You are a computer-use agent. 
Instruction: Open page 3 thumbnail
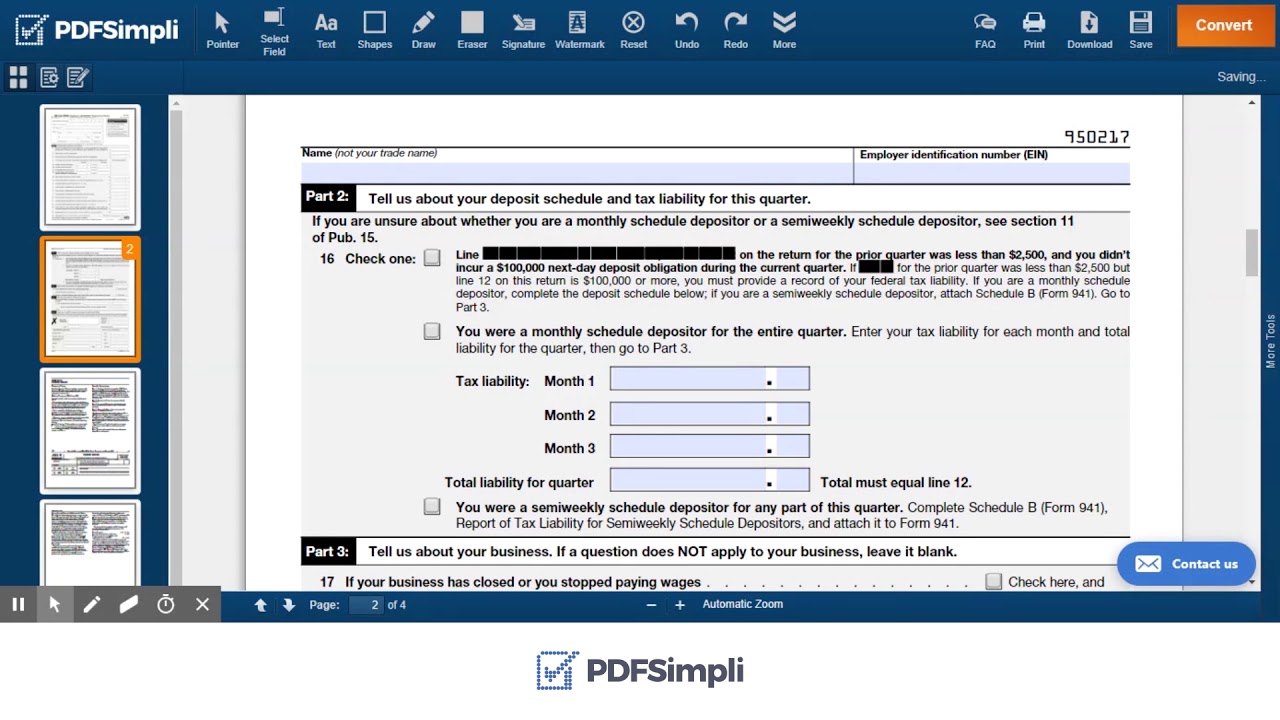[90, 431]
